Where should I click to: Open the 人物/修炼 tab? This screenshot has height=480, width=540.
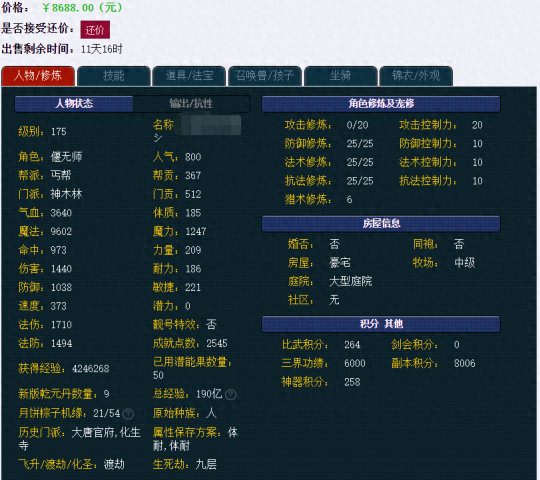(x=38, y=76)
